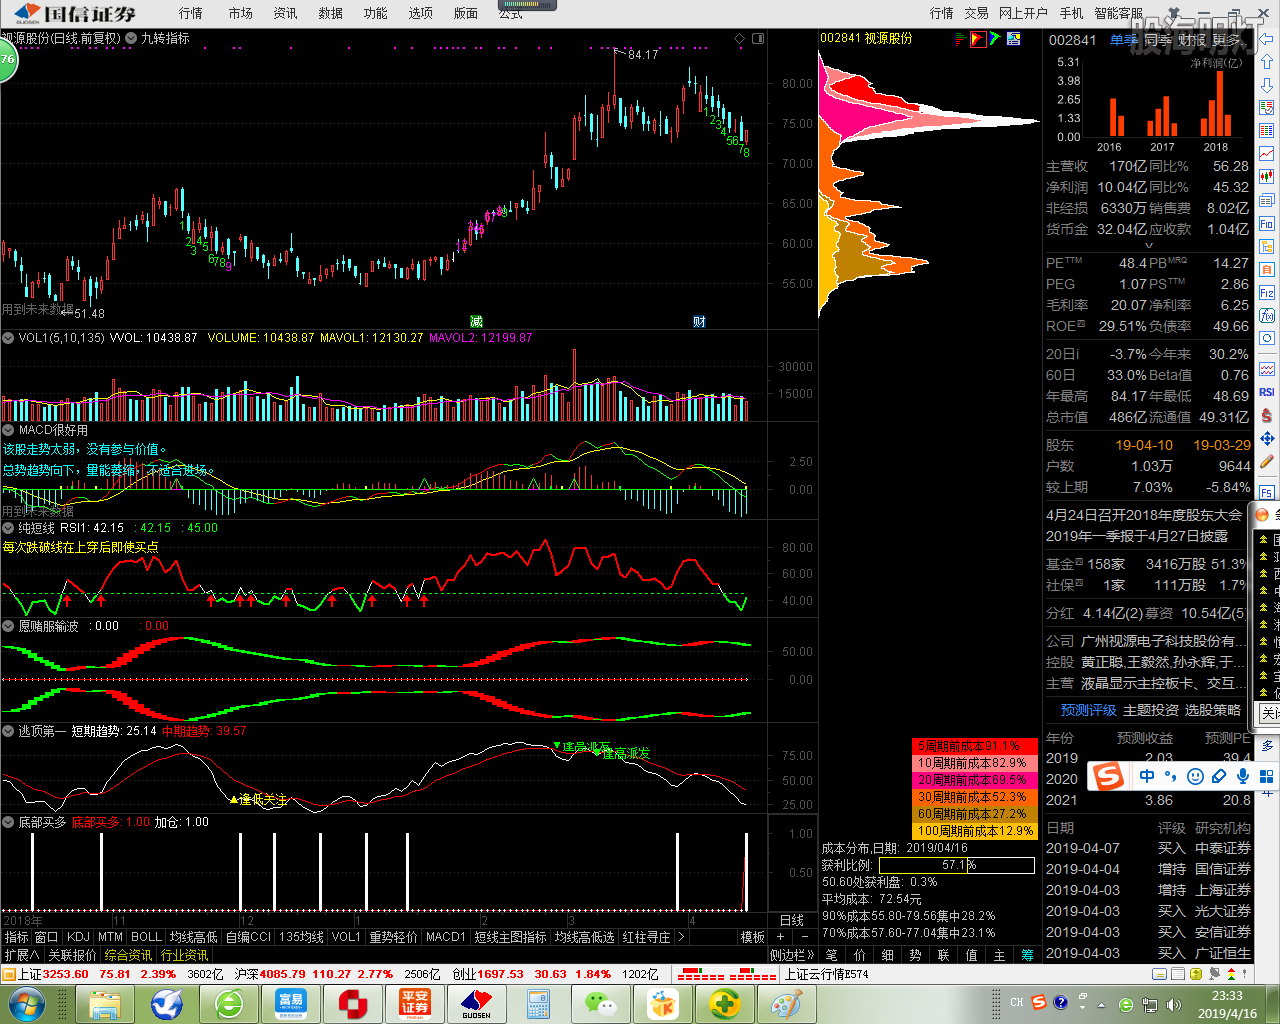Image resolution: width=1280 pixels, height=1024 pixels.
Task: Open WeChat from the taskbar
Action: tap(600, 1003)
